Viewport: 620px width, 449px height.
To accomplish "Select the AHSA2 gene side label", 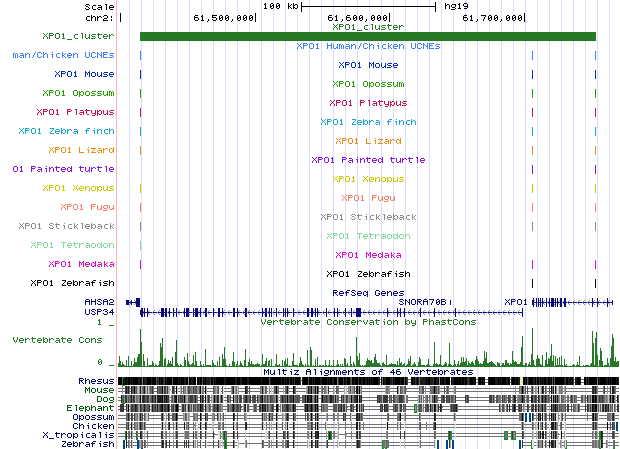I will [x=99, y=301].
